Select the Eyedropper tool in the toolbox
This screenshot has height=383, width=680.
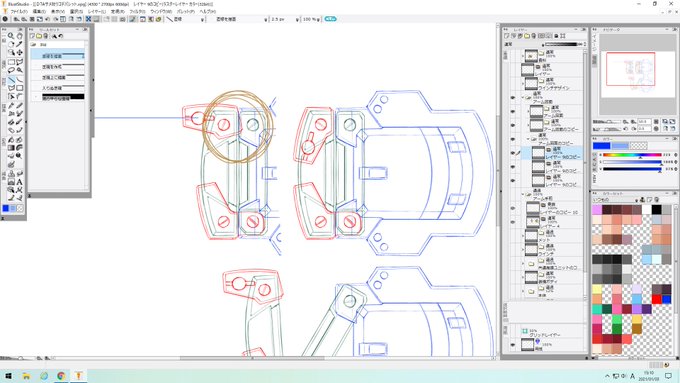[x=20, y=44]
